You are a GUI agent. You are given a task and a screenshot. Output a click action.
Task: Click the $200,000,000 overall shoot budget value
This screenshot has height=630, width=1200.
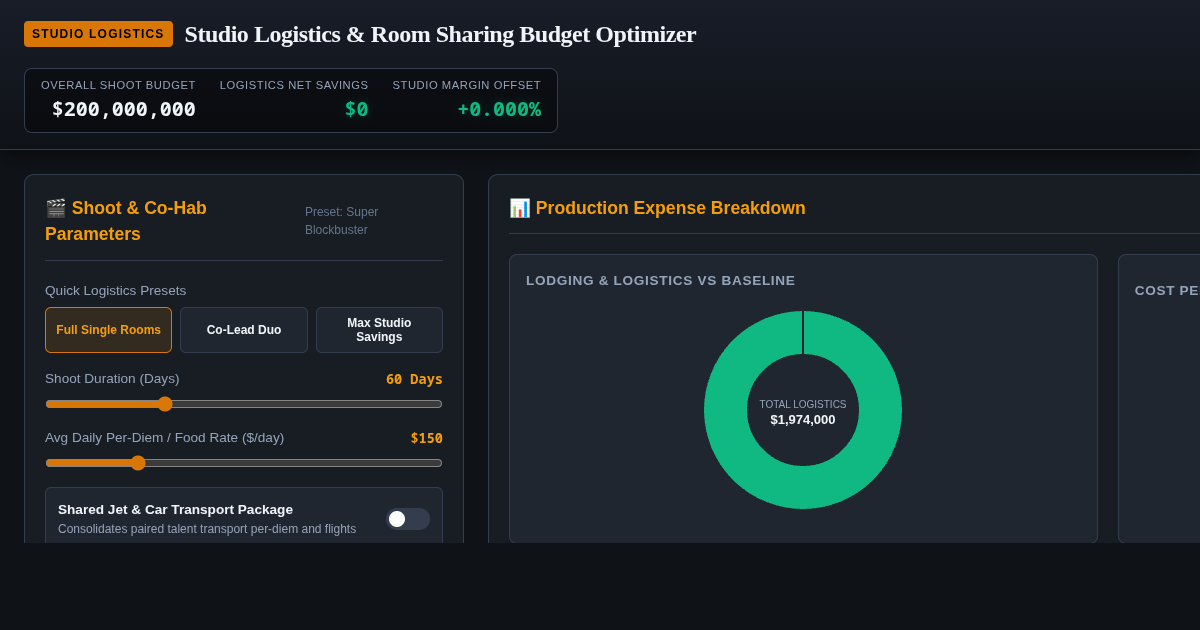(x=124, y=109)
